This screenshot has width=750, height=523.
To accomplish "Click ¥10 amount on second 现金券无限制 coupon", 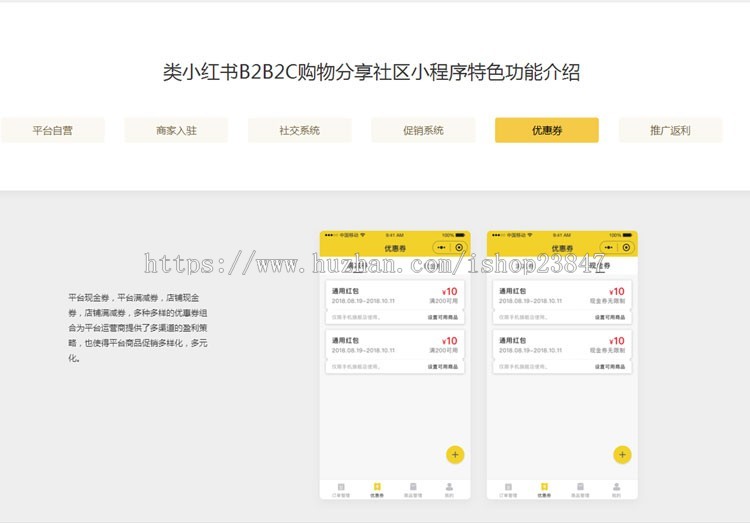I will point(617,341).
